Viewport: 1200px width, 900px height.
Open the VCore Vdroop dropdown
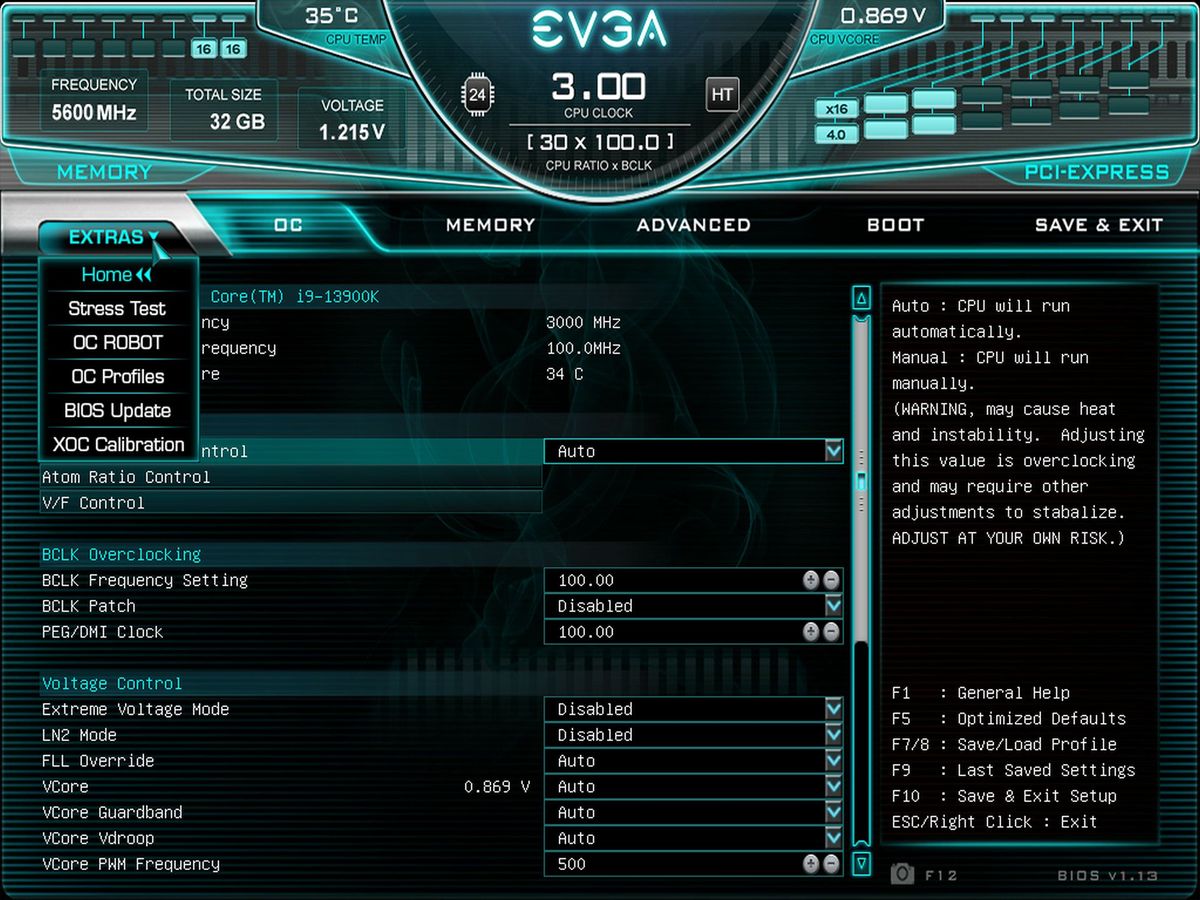[694, 839]
